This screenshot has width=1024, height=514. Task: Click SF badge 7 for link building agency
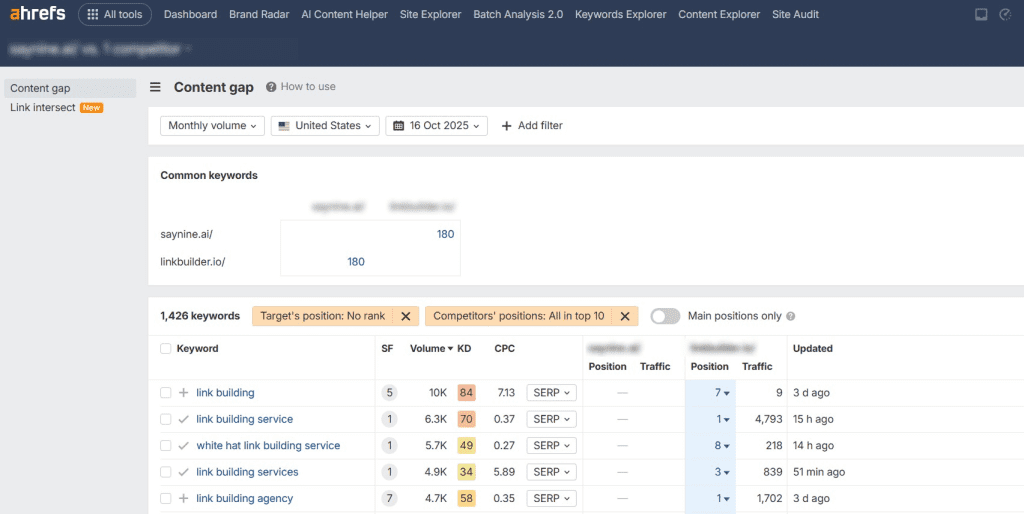[x=389, y=498]
